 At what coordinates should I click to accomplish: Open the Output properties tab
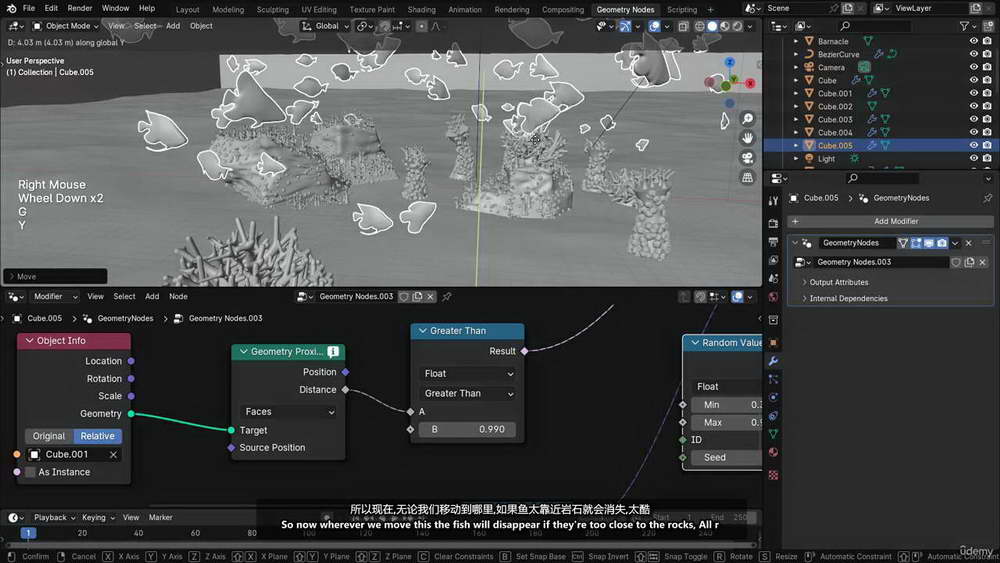[x=774, y=242]
